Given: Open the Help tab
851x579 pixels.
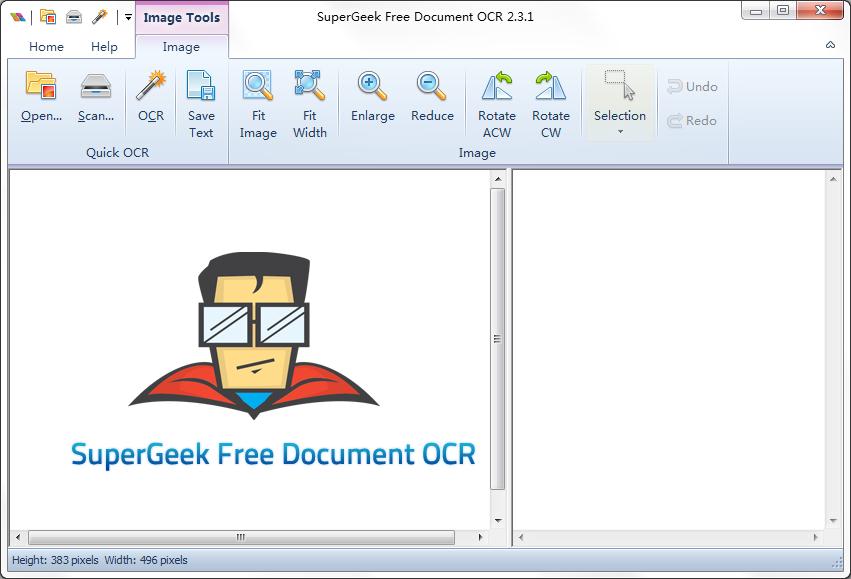Looking at the screenshot, I should [104, 47].
